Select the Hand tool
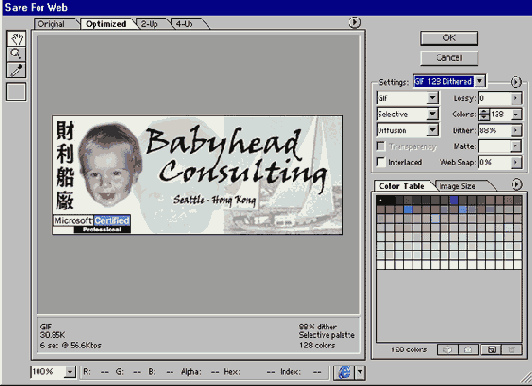The image size is (532, 386). coord(16,39)
